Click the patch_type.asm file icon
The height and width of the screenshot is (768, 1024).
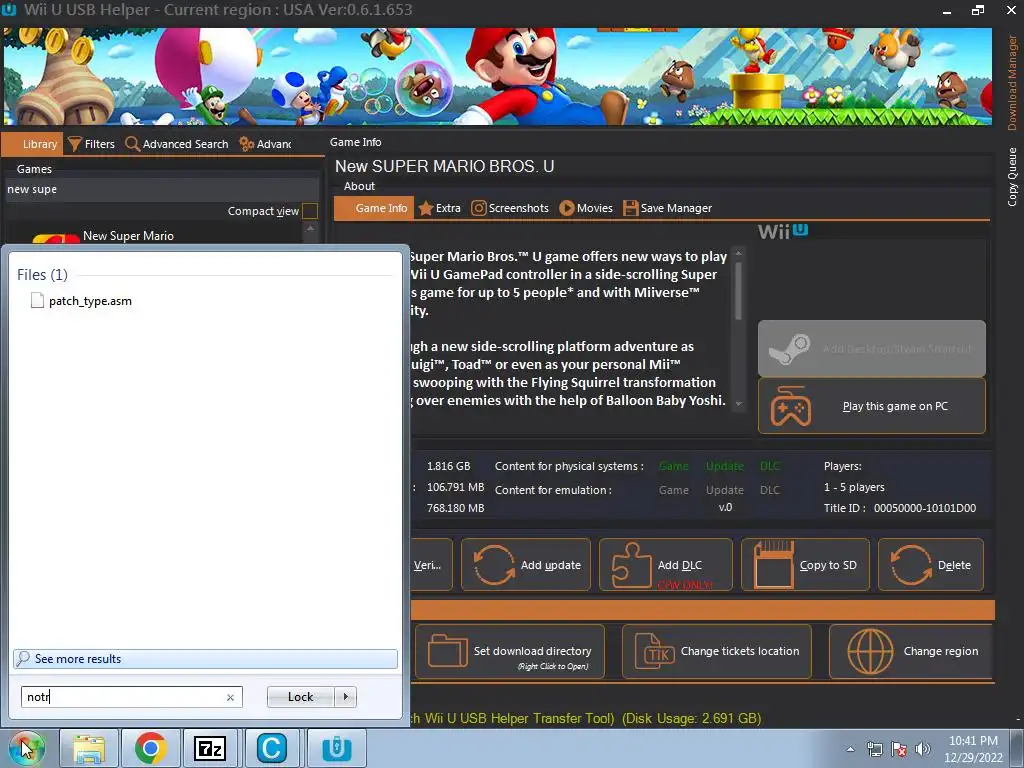37,300
